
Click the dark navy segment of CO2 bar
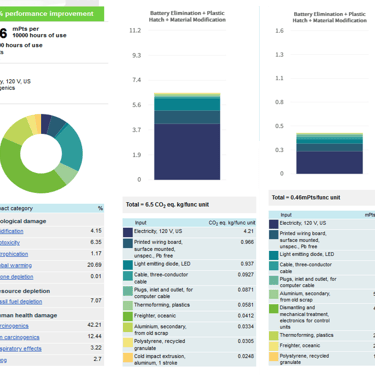pos(187,152)
